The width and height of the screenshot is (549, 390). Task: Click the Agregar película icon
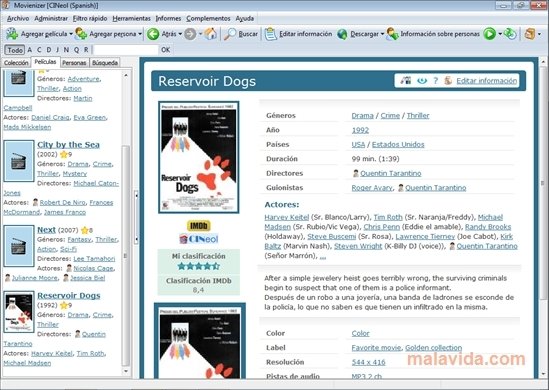pos(12,34)
